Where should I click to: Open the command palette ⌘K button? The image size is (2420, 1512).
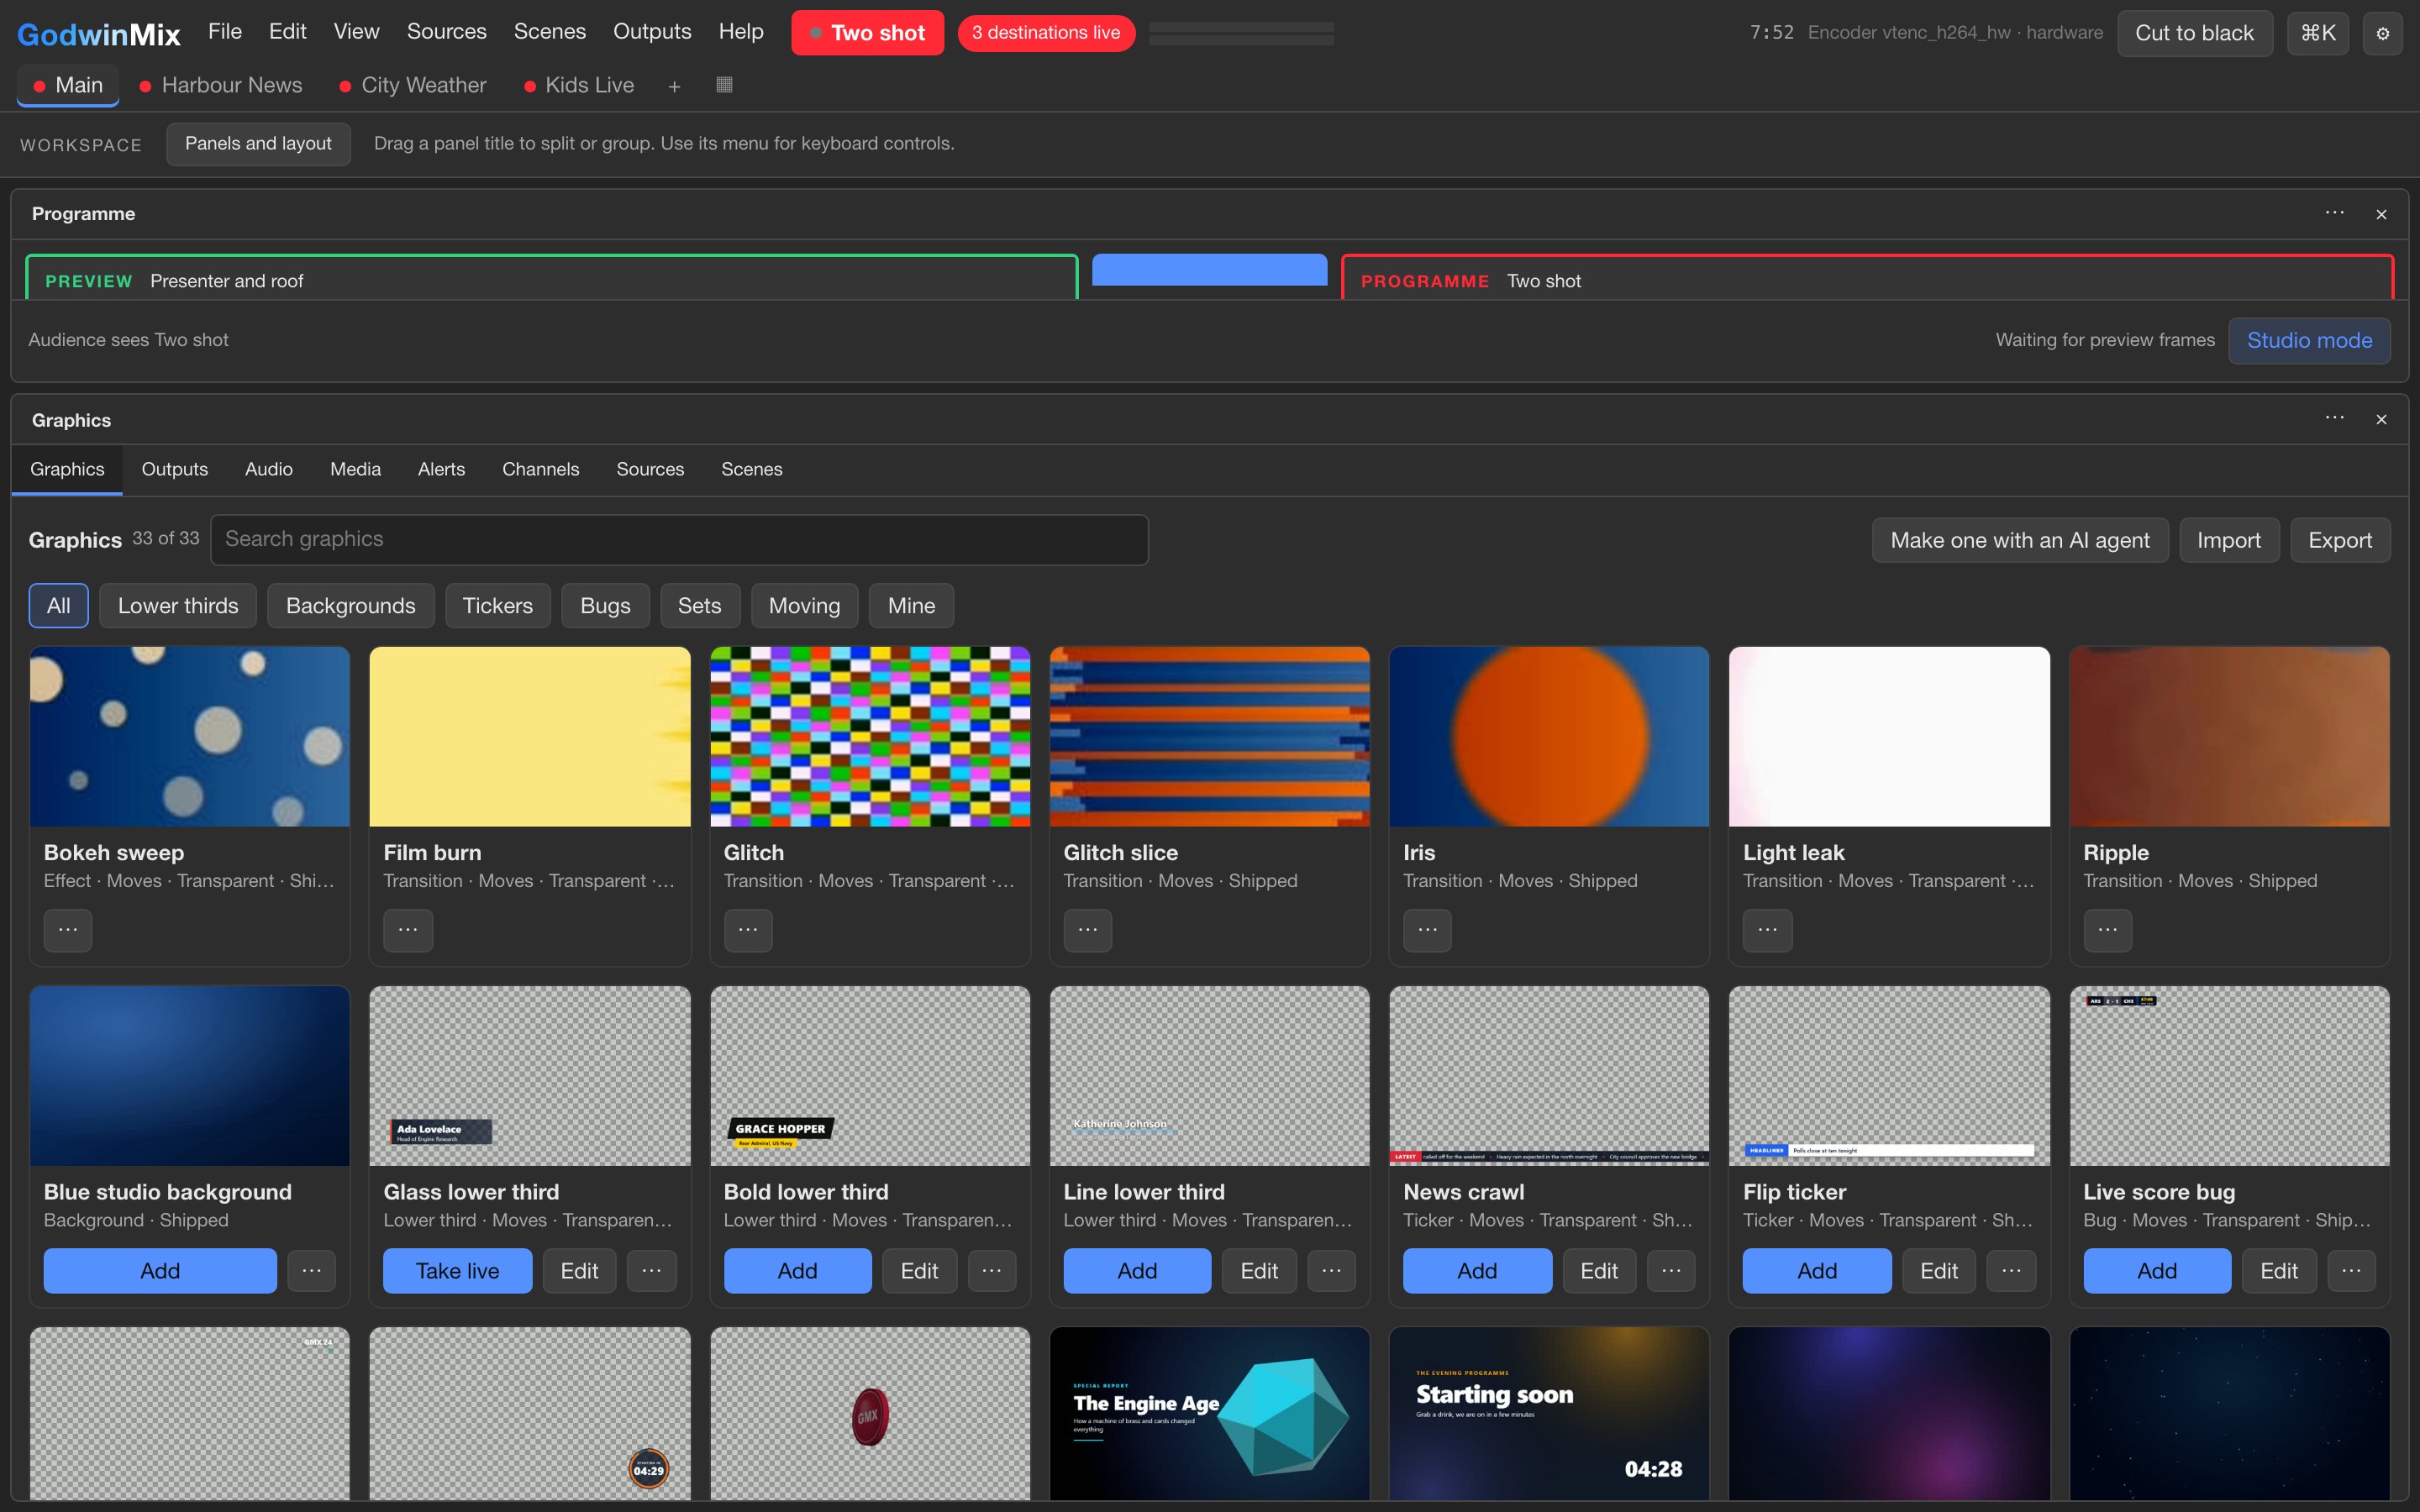2317,33
